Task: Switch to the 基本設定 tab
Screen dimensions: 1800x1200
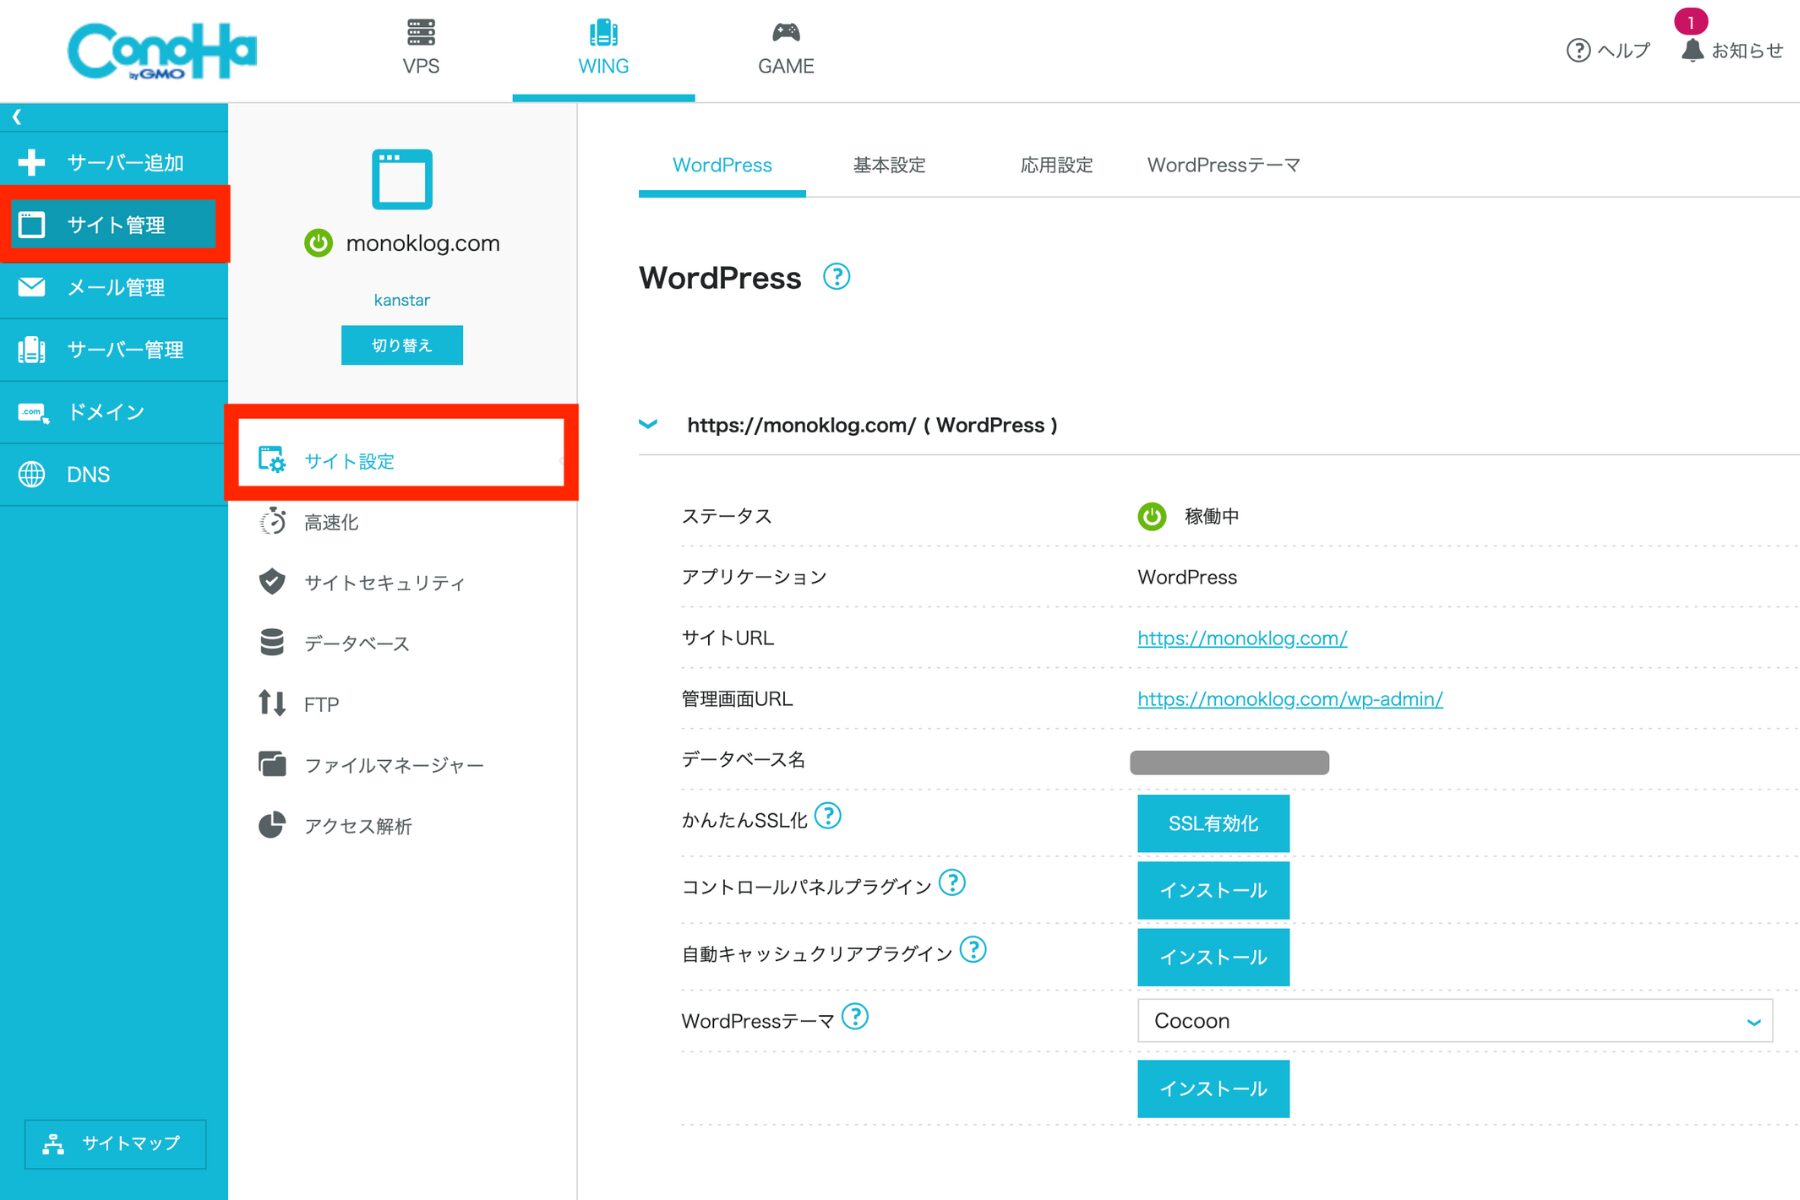Action: pos(889,165)
